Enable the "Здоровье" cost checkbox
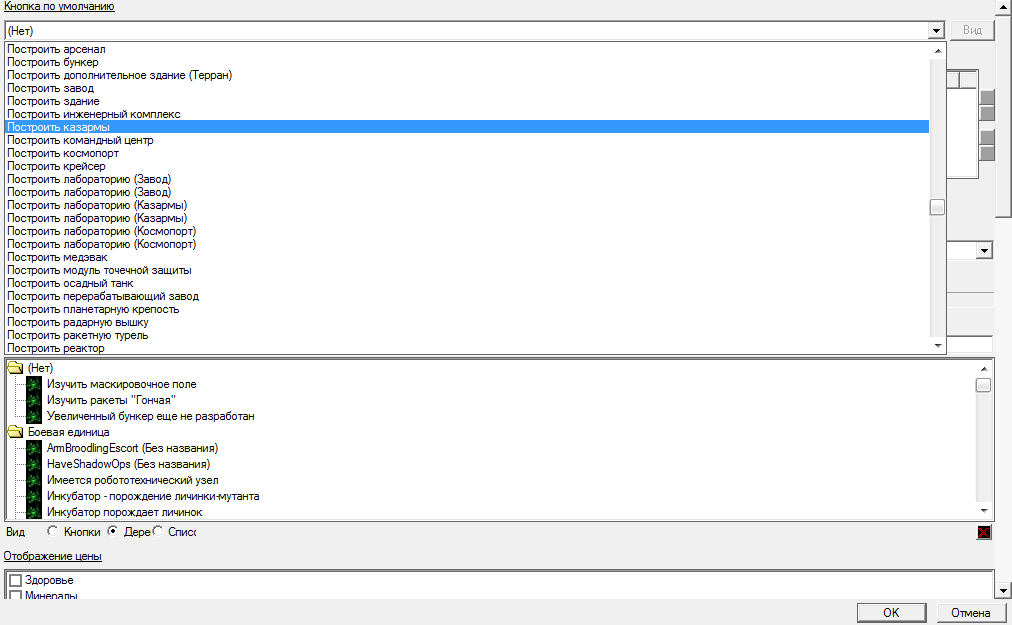 click(15, 580)
